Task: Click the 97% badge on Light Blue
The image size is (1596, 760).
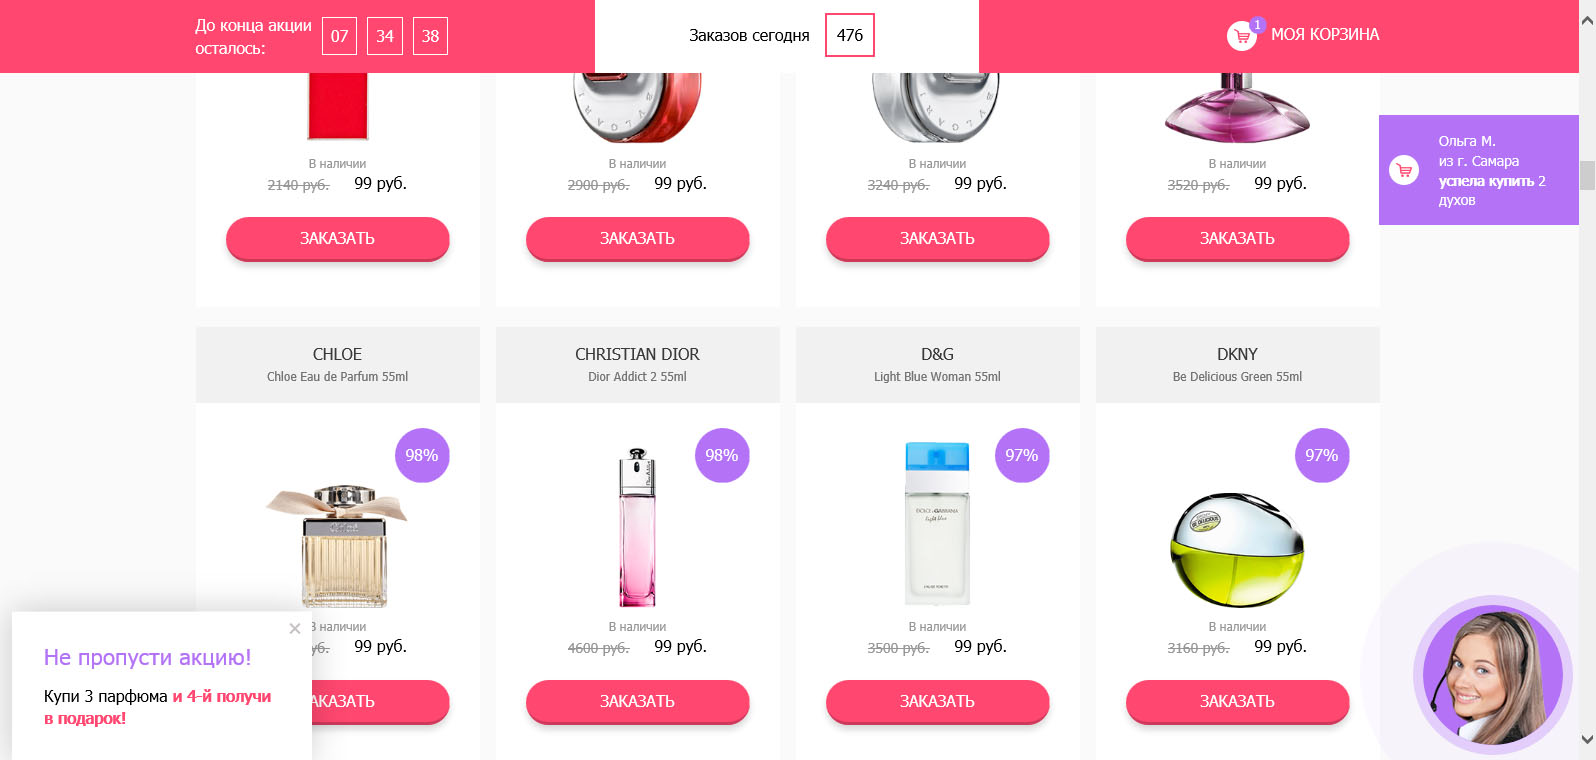Action: click(1022, 455)
